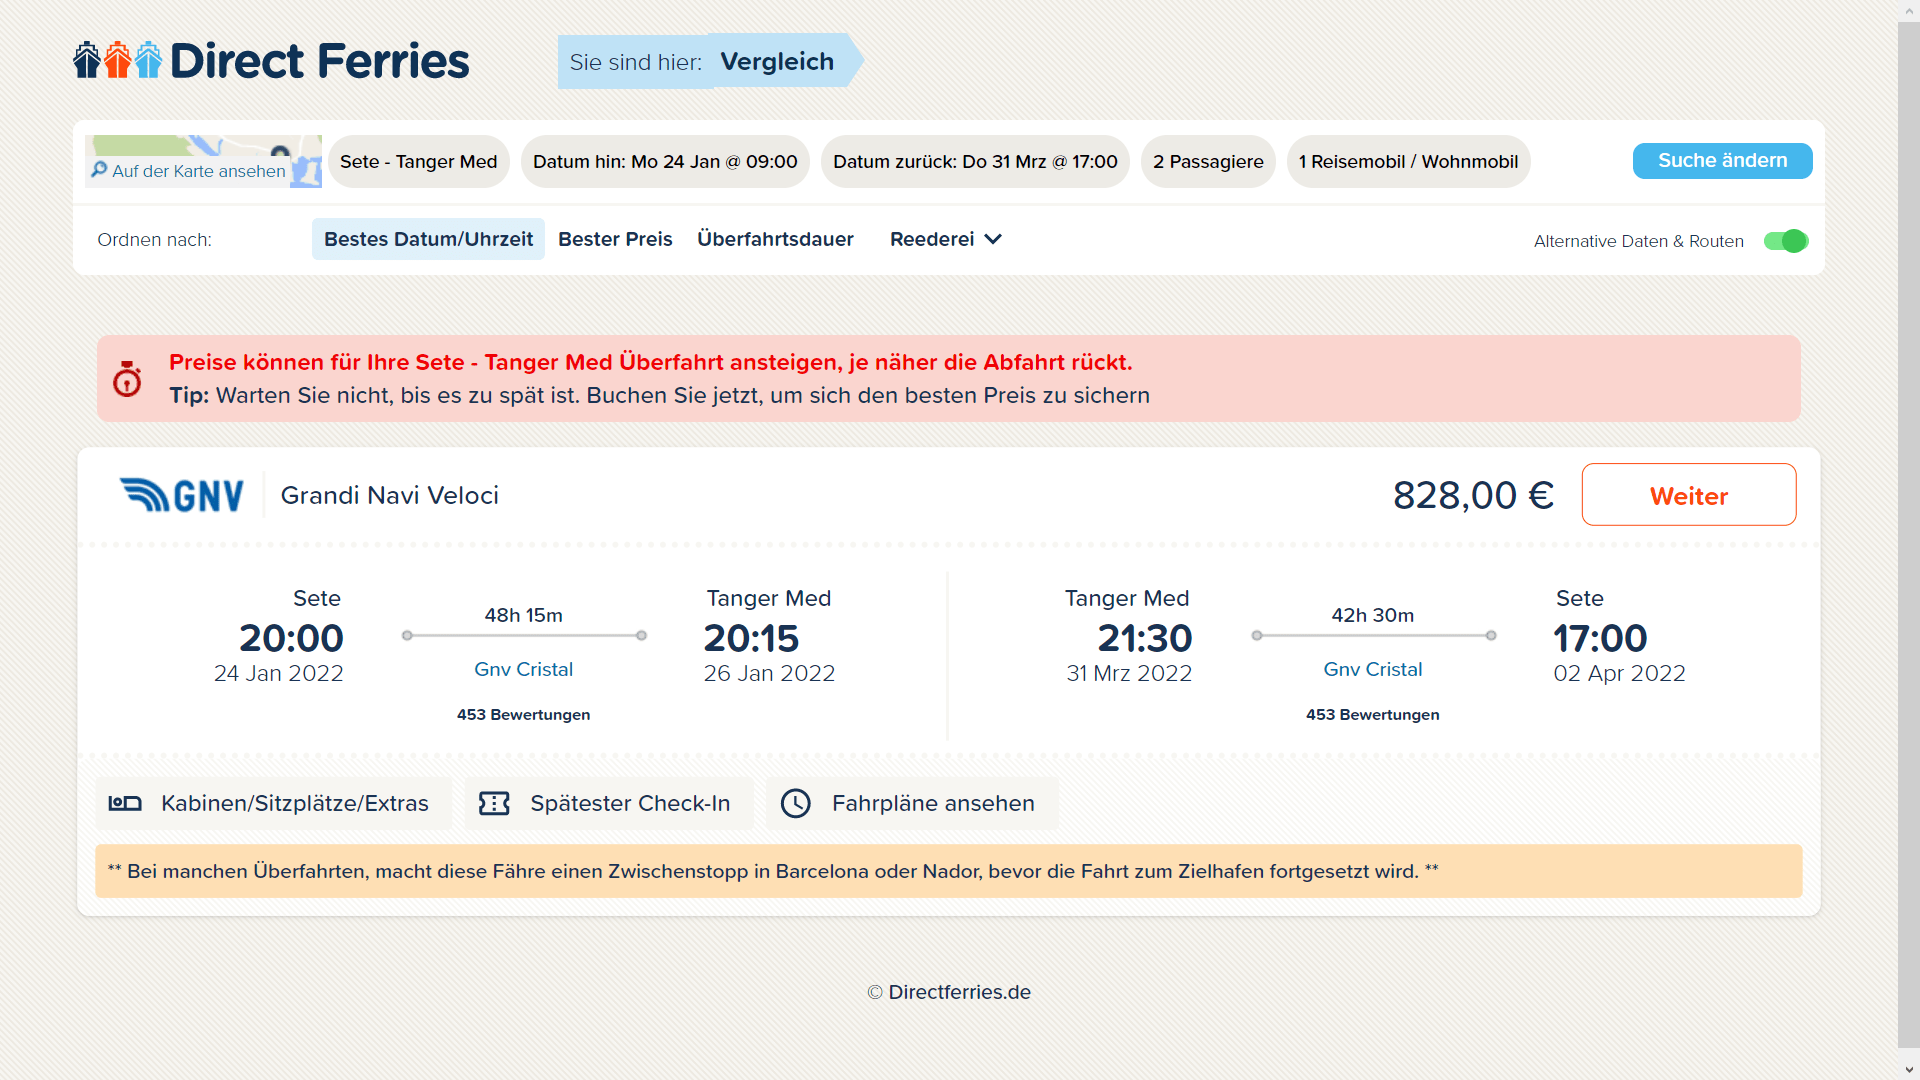Screen dimensions: 1920x1080
Task: Open Kabinen/Sitzplätze/Extras details
Action: 294,803
